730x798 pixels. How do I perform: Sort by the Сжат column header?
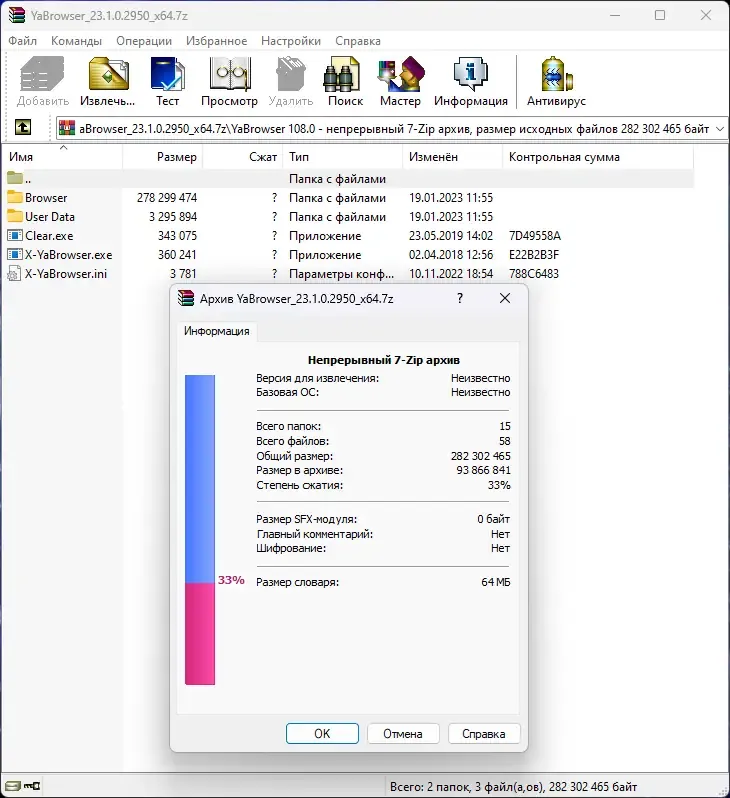click(243, 157)
